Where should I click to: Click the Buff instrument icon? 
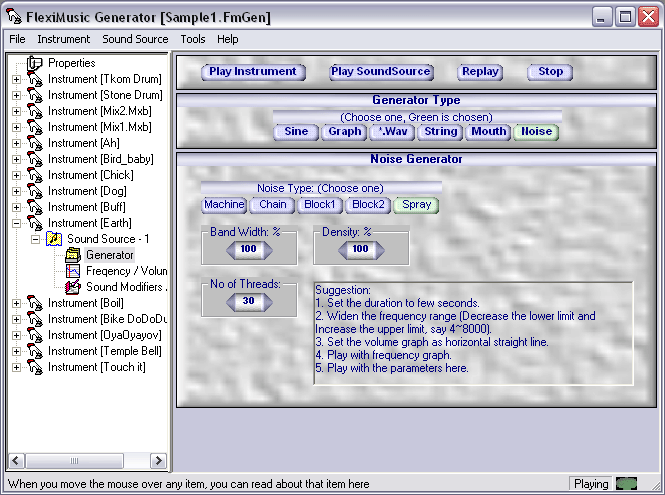(35, 207)
